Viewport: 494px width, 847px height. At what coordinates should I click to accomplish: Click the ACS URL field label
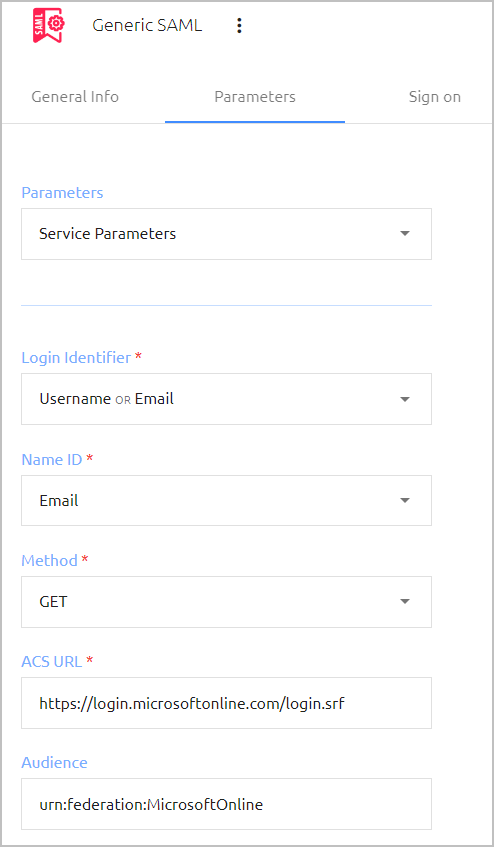[x=52, y=661]
